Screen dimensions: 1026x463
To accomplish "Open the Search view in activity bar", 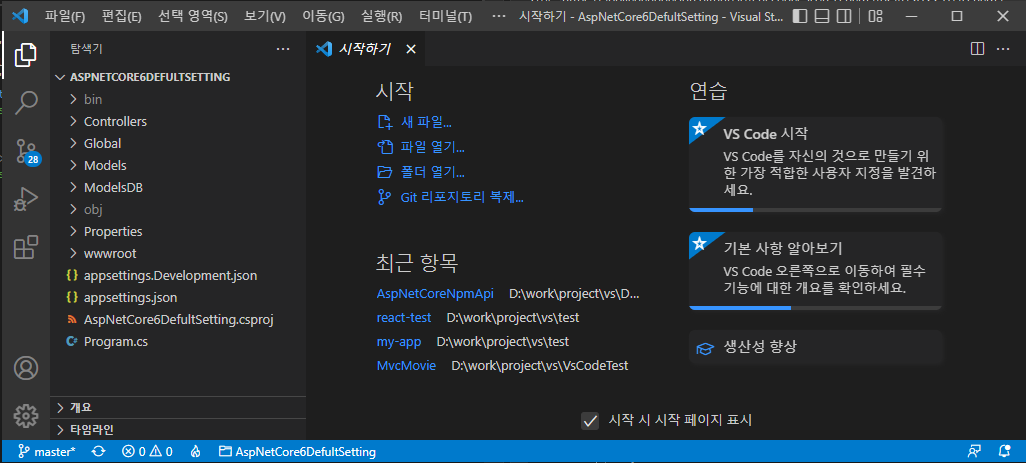I will click(x=26, y=102).
